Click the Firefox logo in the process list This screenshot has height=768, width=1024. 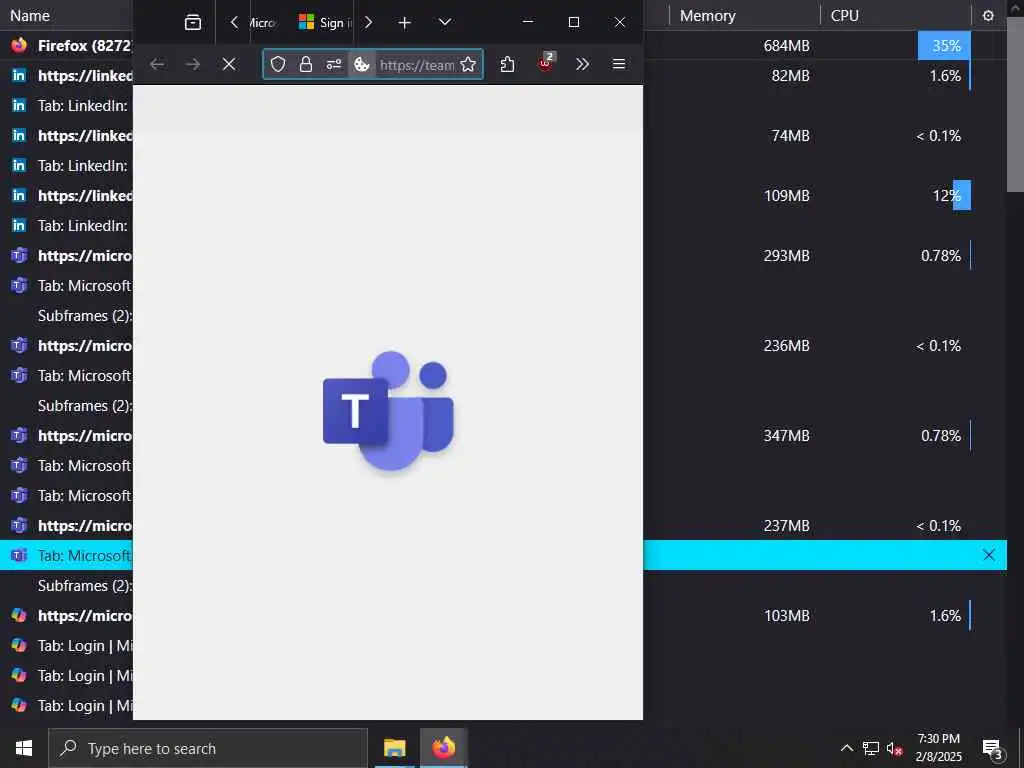tap(19, 45)
